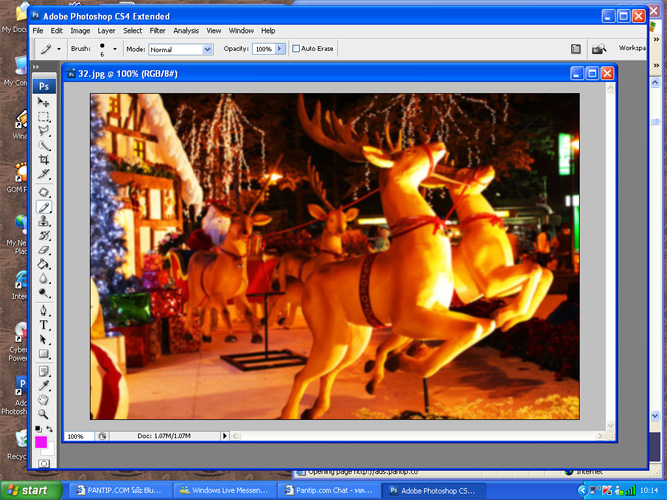This screenshot has width=667, height=500.
Task: Click the 32.jpg reindeer image canvas
Action: pyautogui.click(x=335, y=256)
